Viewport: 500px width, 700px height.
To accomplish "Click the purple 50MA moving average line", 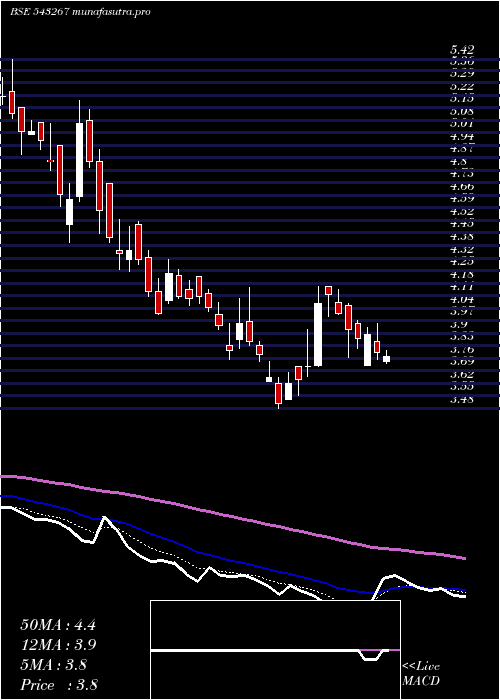I will click(232, 517).
